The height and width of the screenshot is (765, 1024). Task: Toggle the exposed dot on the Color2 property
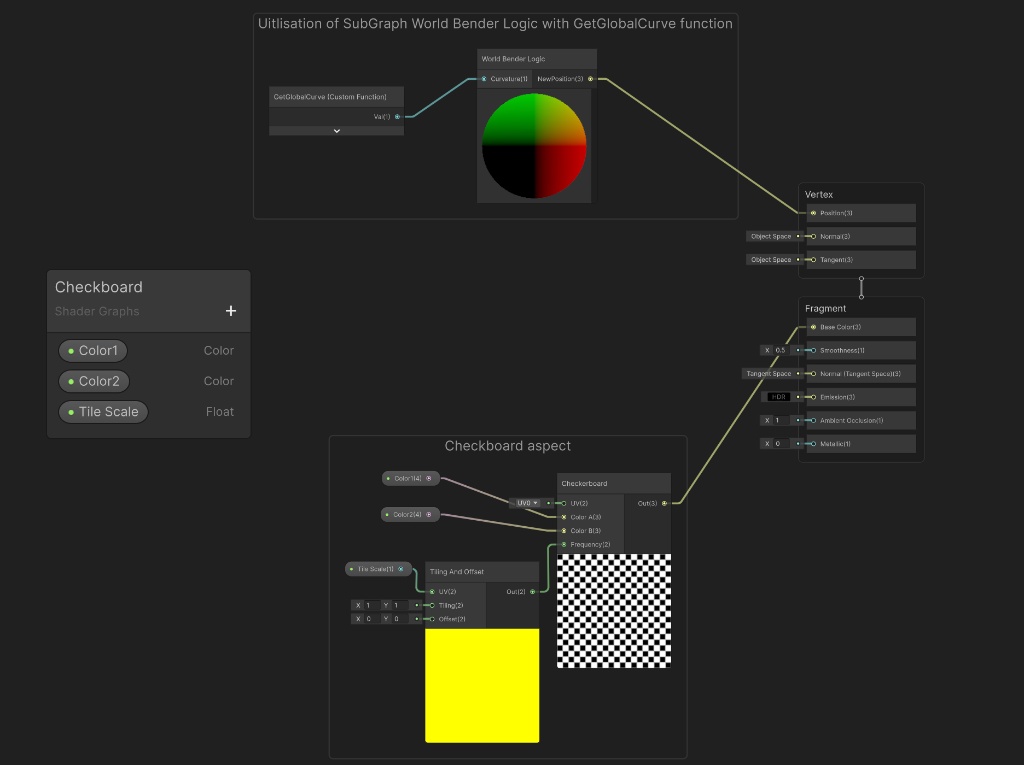point(69,381)
